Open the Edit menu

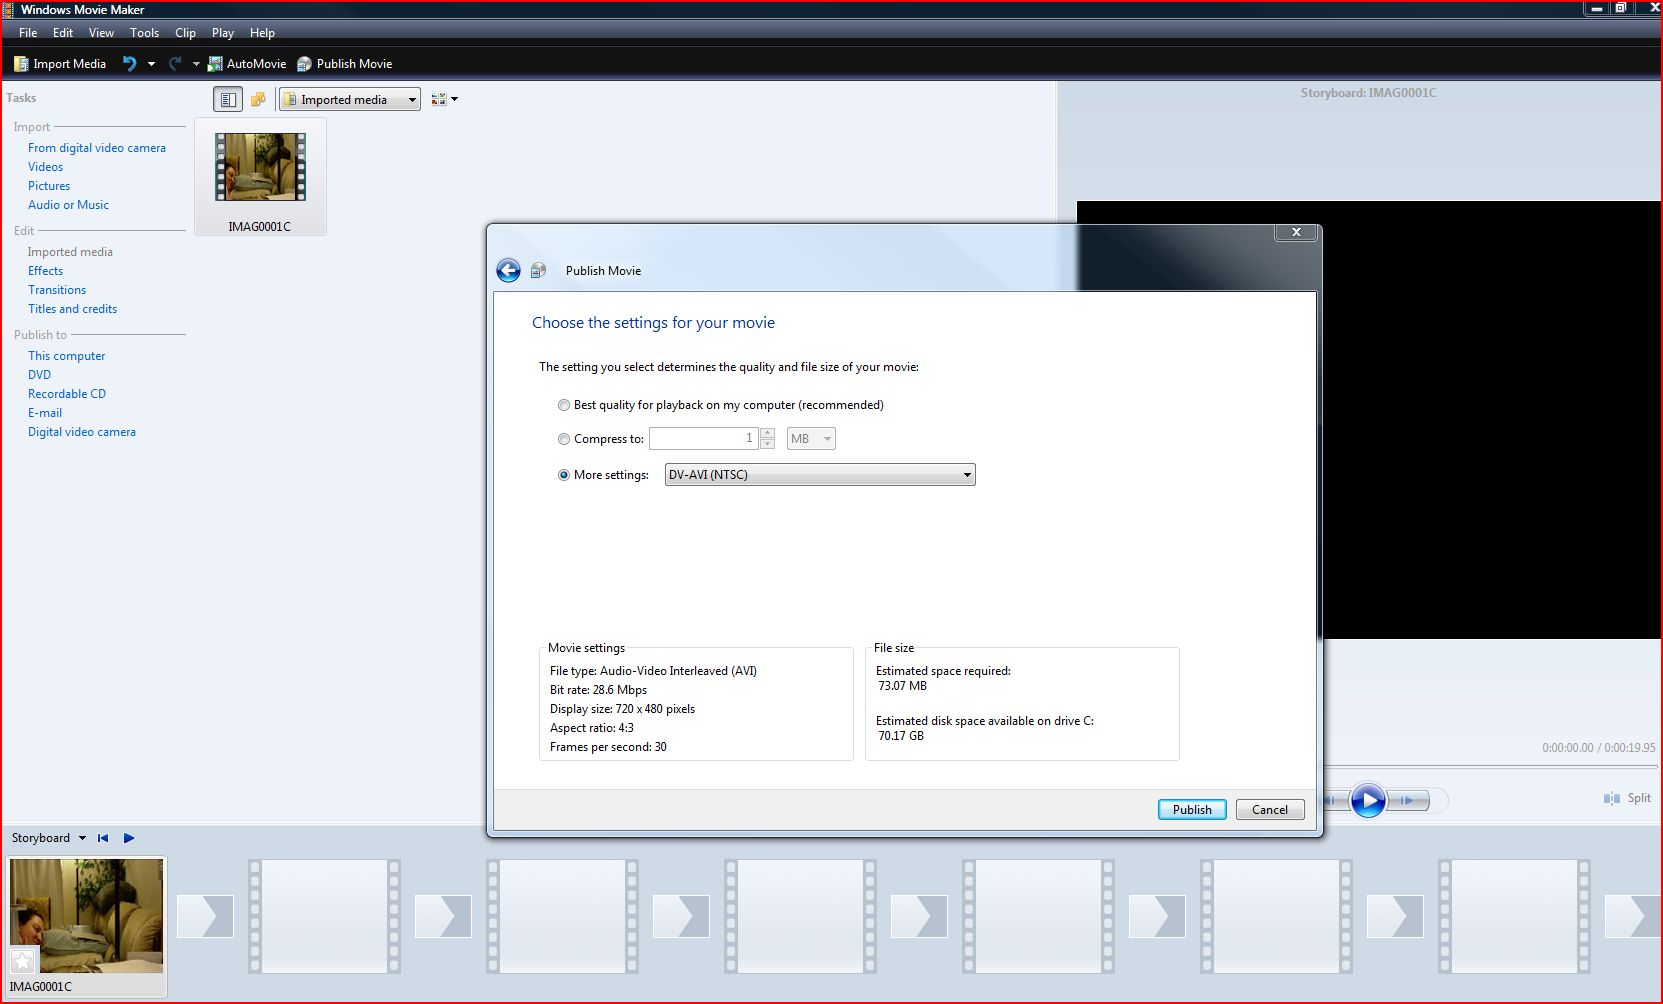tap(63, 33)
